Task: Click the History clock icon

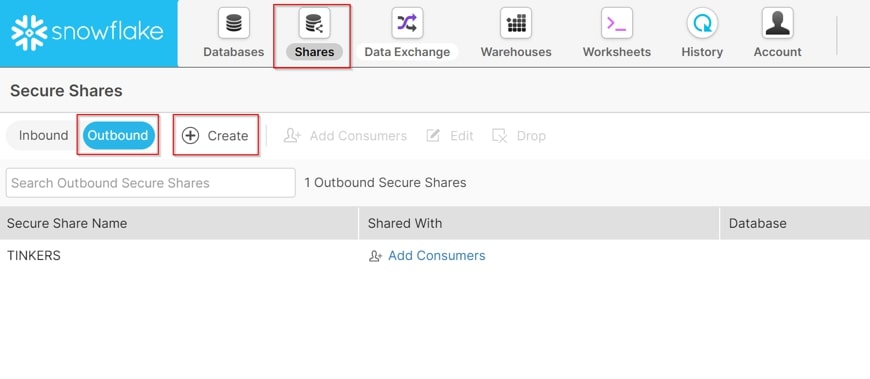Action: pos(702,23)
